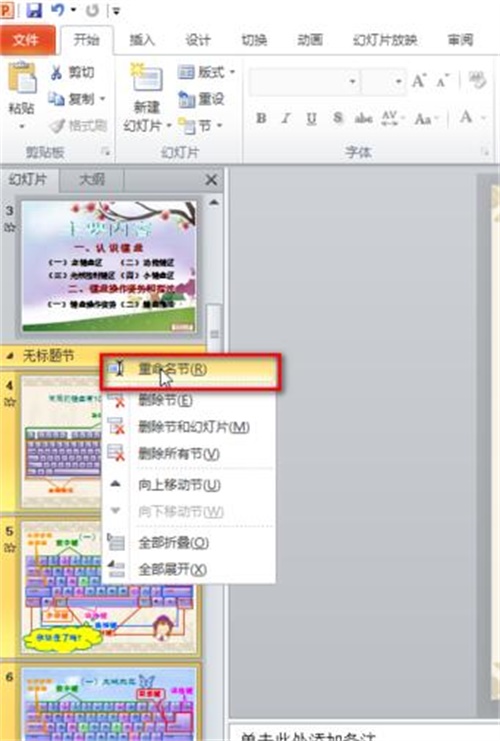Image resolution: width=500 pixels, height=741 pixels.
Task: Click the 重设 reset slide button
Action: coord(201,99)
